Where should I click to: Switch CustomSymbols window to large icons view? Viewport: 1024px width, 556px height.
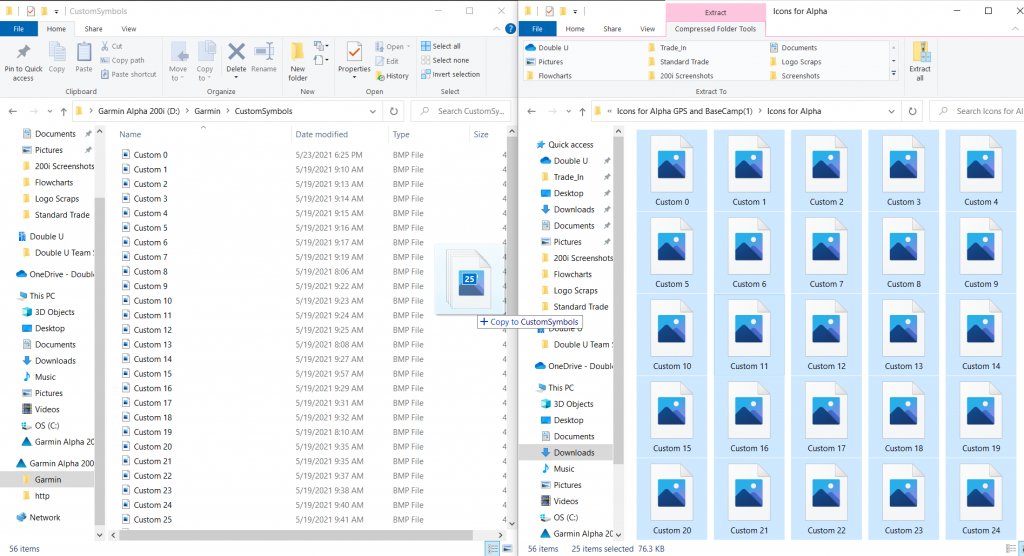[508, 548]
